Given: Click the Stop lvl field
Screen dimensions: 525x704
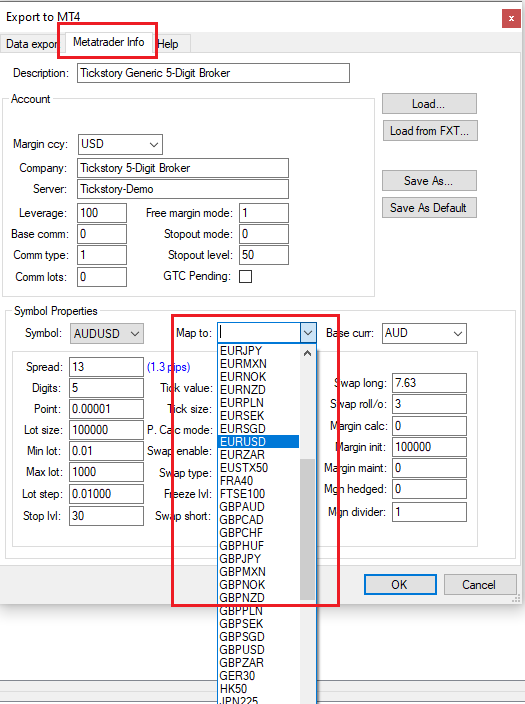Looking at the screenshot, I should 106,516.
